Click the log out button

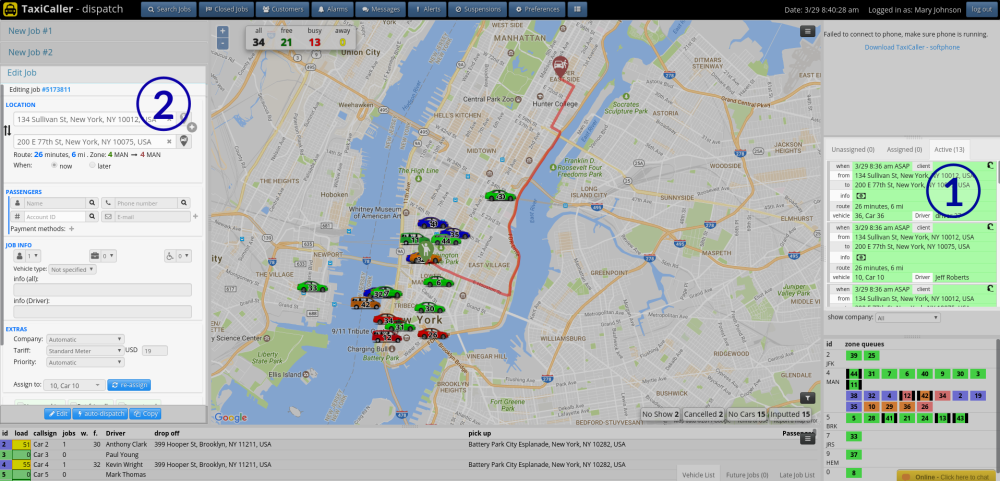pyautogui.click(x=980, y=10)
